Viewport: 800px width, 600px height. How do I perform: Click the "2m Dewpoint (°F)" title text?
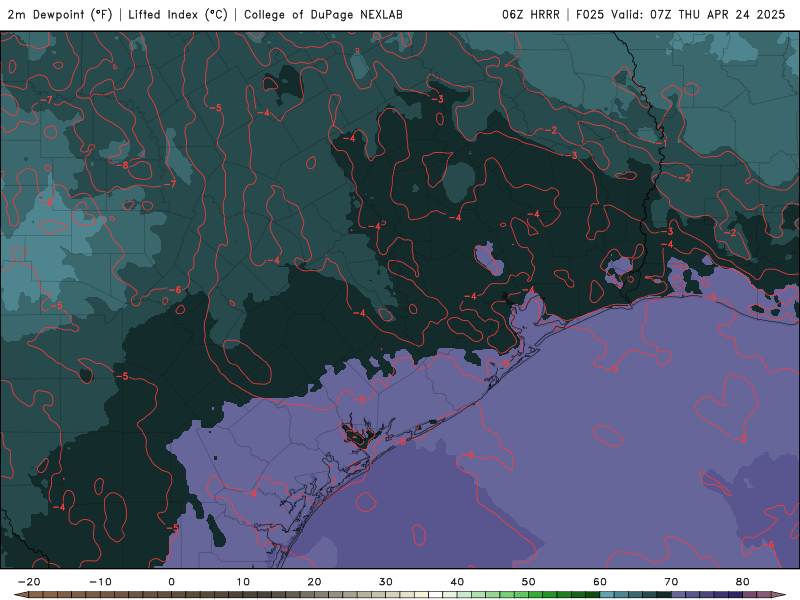click(60, 15)
